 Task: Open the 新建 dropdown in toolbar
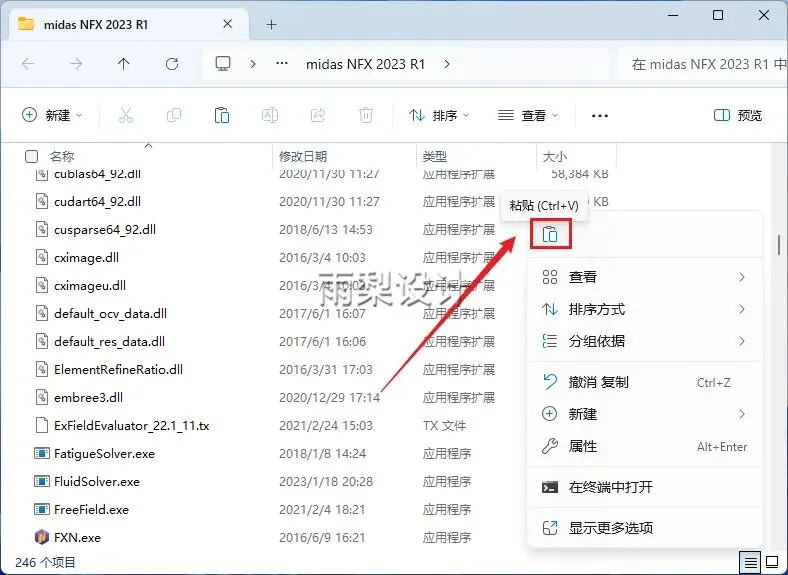pos(52,116)
